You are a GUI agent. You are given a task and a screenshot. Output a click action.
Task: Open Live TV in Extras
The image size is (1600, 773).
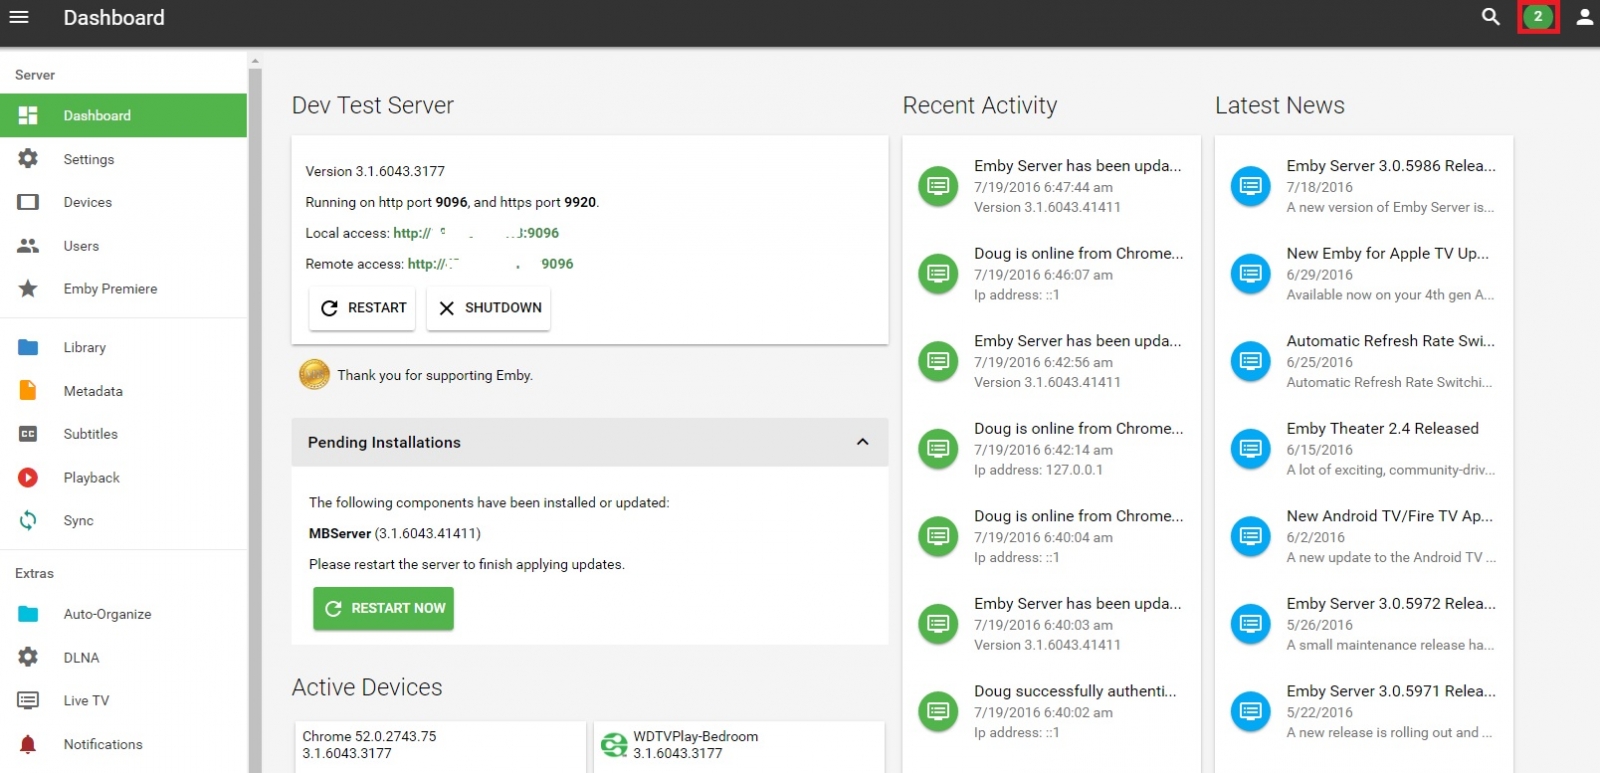tap(86, 701)
